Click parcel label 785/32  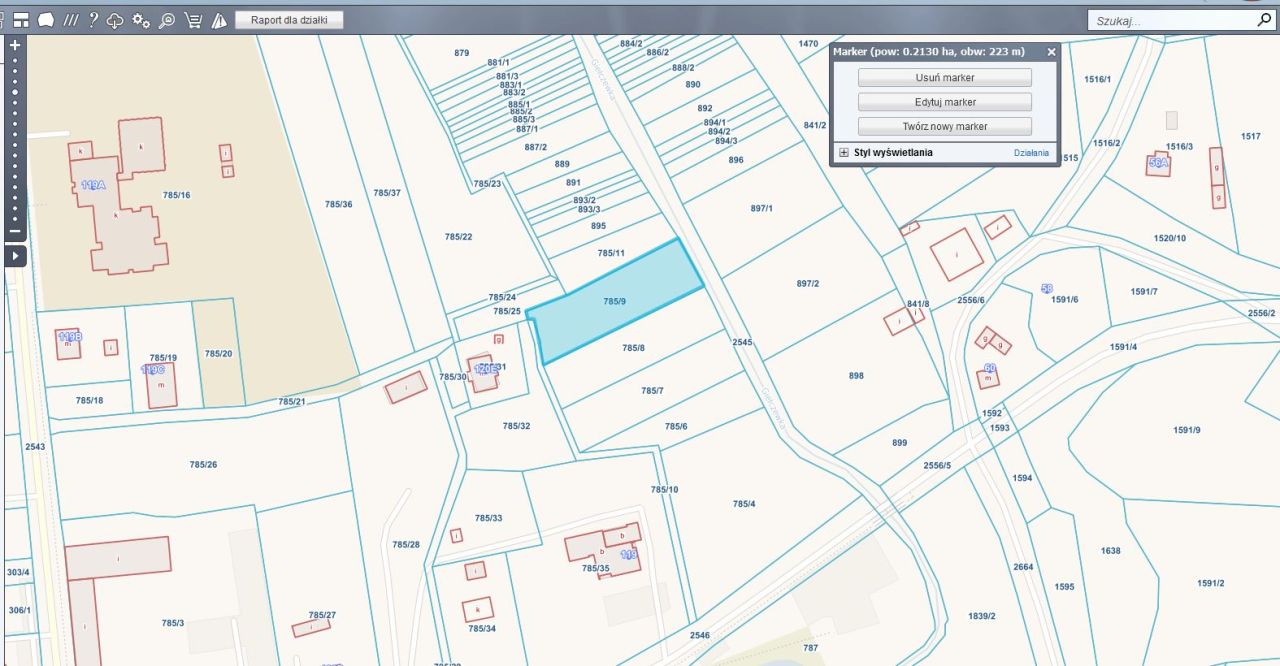pyautogui.click(x=516, y=426)
